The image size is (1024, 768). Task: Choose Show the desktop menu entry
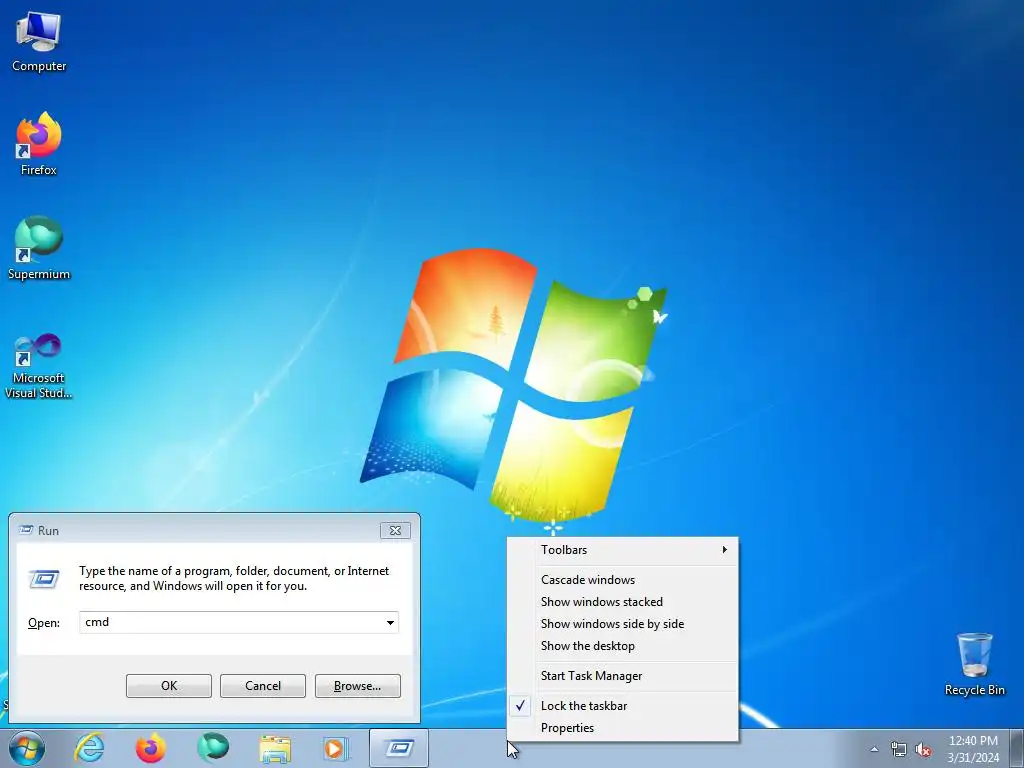[x=623, y=646]
